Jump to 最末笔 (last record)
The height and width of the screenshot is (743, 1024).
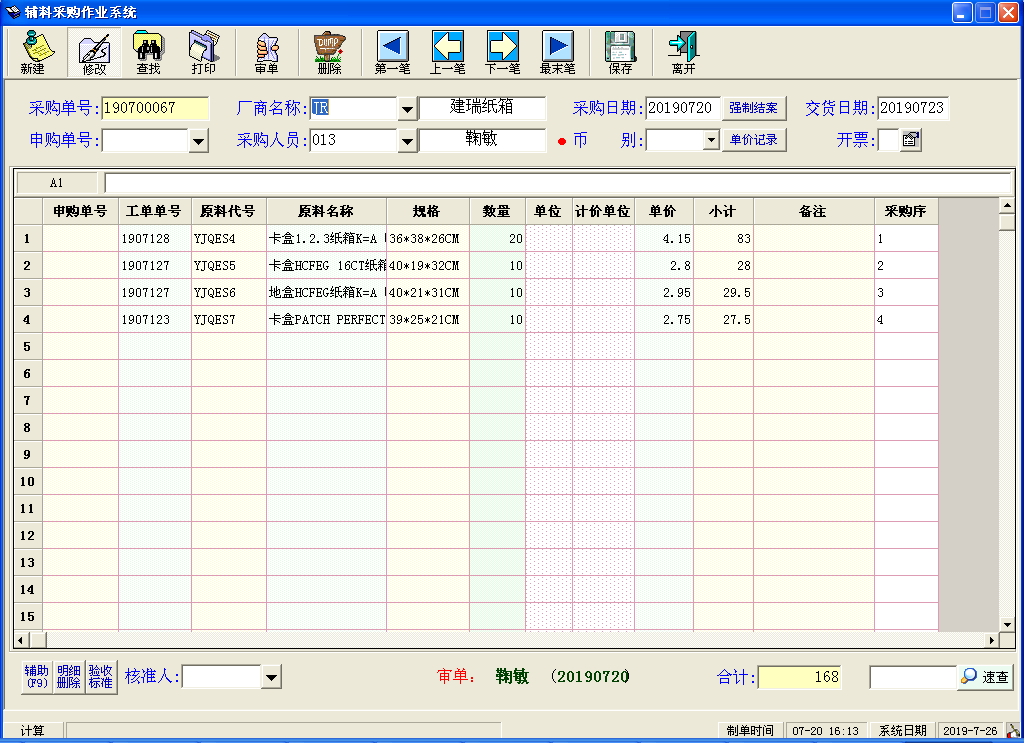pyautogui.click(x=557, y=52)
